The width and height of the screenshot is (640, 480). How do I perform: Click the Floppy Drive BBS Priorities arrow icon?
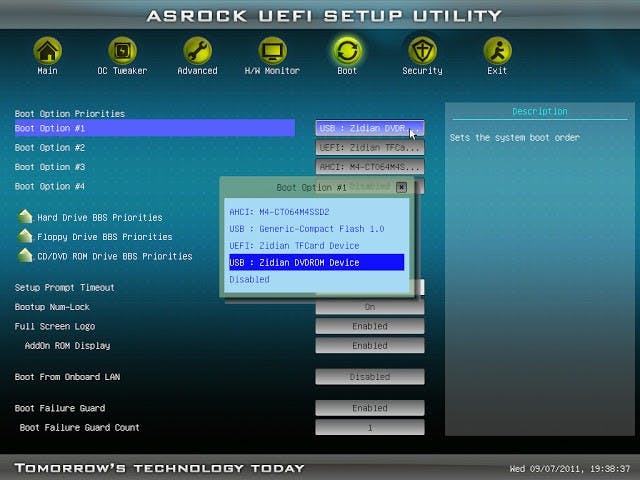coord(25,236)
